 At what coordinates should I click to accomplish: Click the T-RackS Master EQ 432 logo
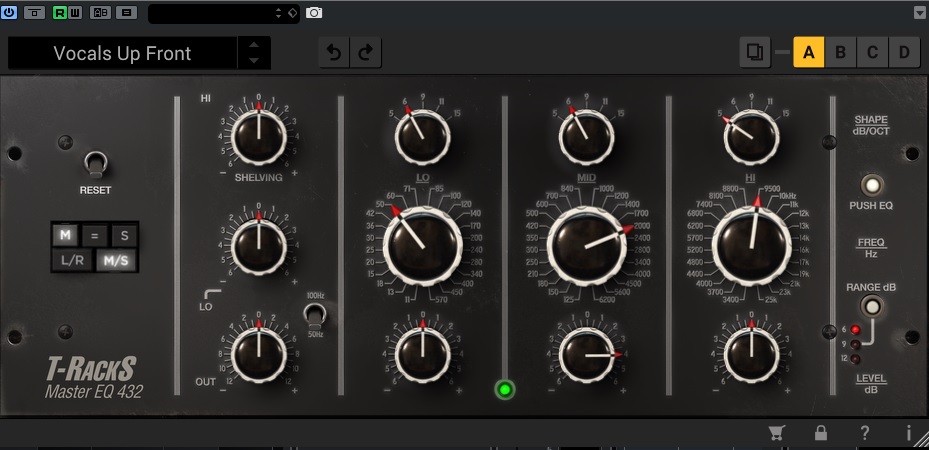tap(94, 377)
